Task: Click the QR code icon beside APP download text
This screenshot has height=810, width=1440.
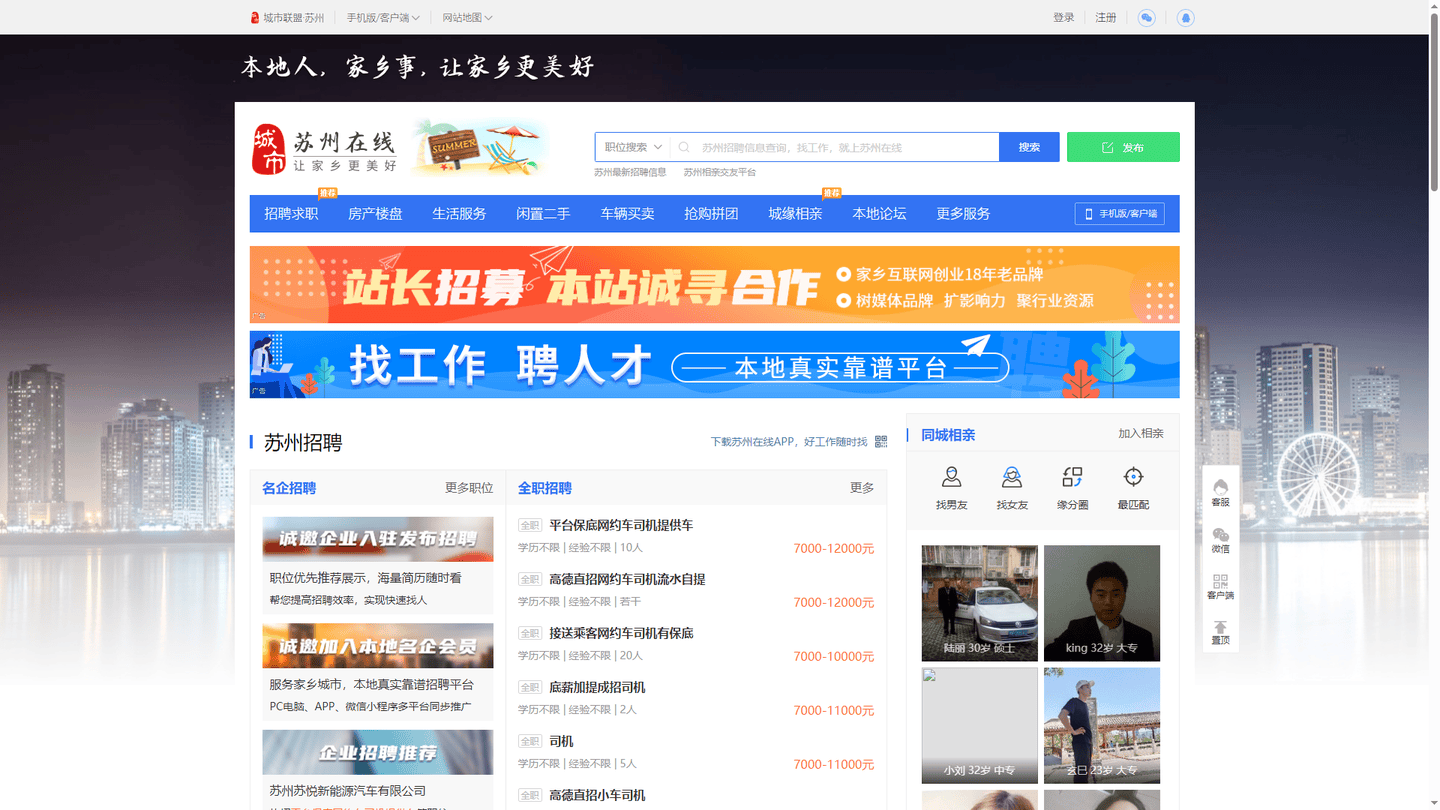Action: [x=881, y=441]
